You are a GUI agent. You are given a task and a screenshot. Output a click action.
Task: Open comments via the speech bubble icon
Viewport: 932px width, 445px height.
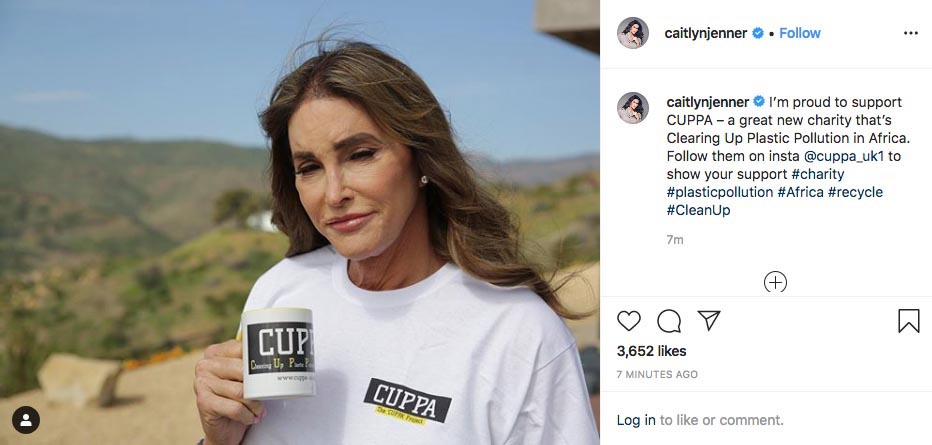point(669,321)
